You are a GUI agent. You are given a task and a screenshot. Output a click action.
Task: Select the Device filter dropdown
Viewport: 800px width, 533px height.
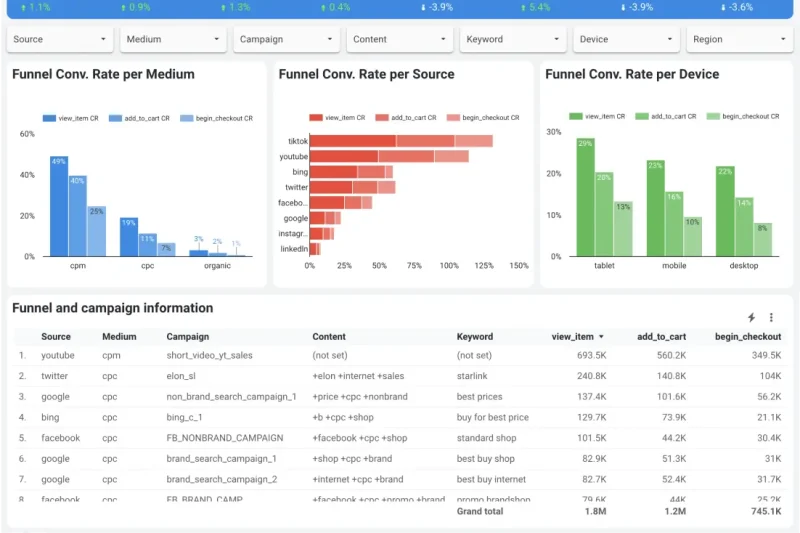tap(627, 40)
